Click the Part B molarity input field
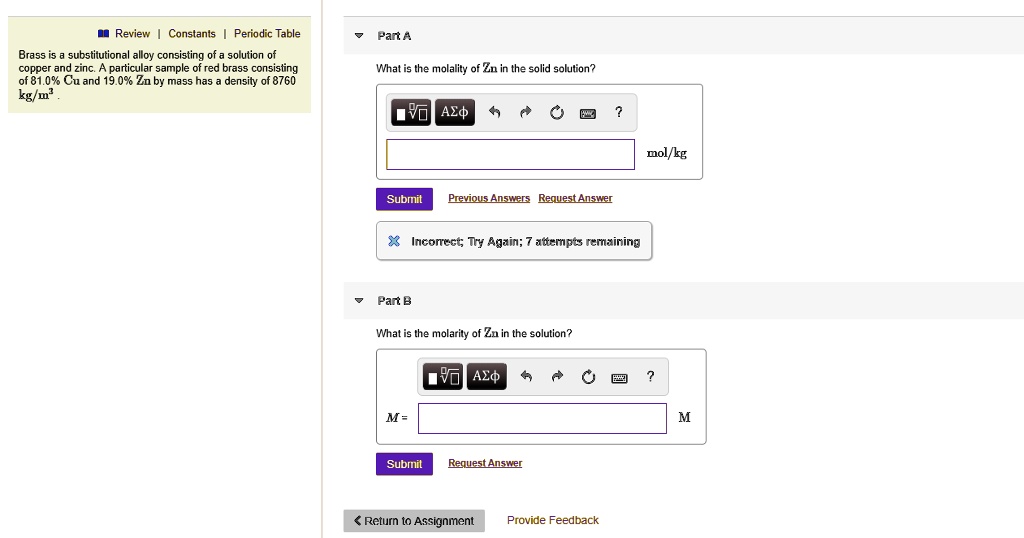The width and height of the screenshot is (1024, 538). (542, 418)
